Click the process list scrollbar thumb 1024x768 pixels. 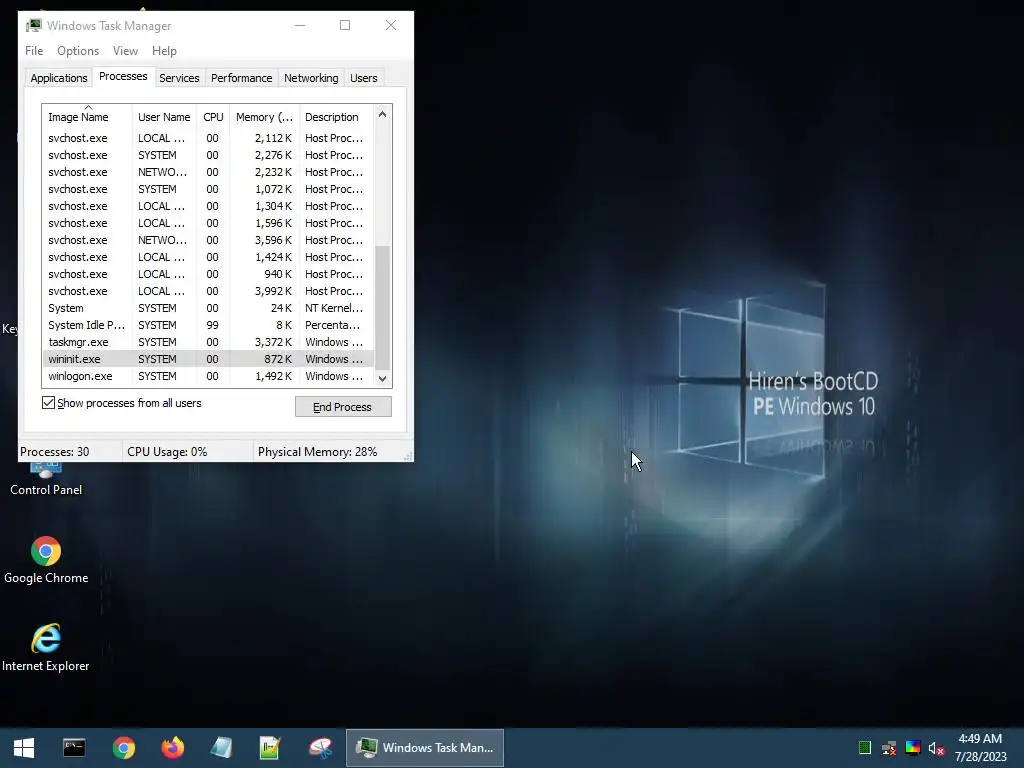(x=383, y=308)
